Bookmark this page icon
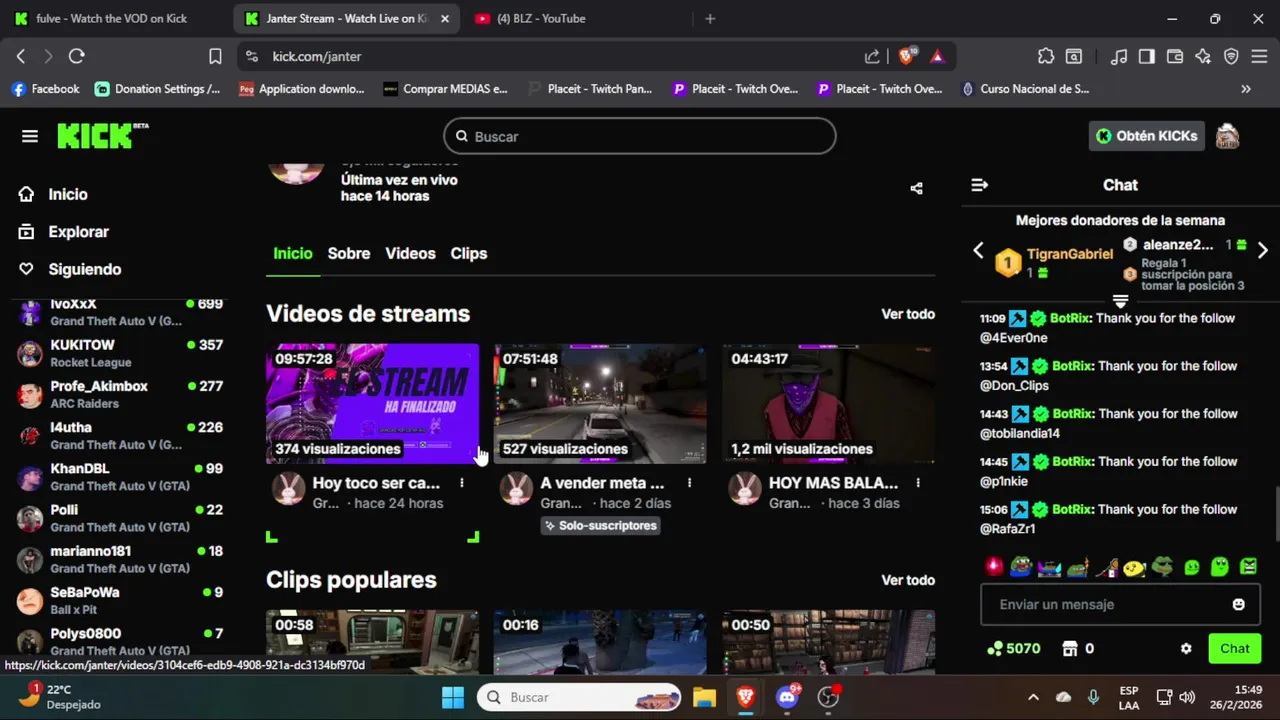This screenshot has width=1280, height=720. coord(215,56)
